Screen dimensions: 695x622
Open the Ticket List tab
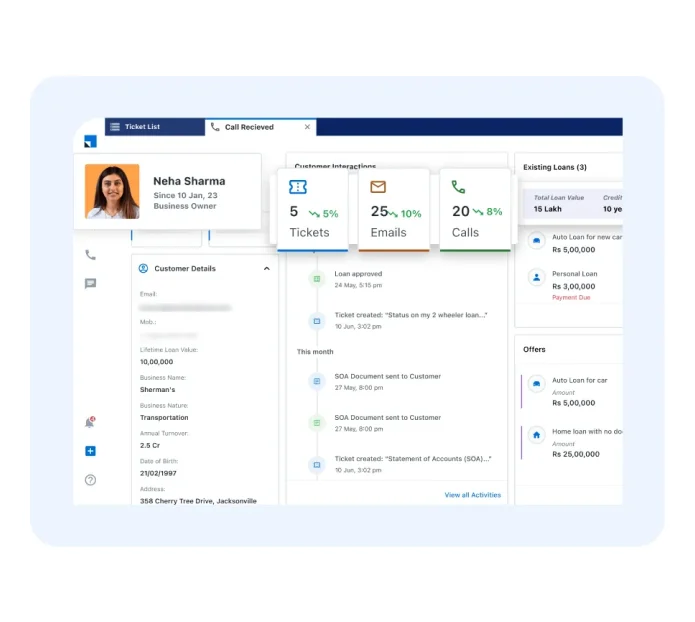tap(155, 127)
